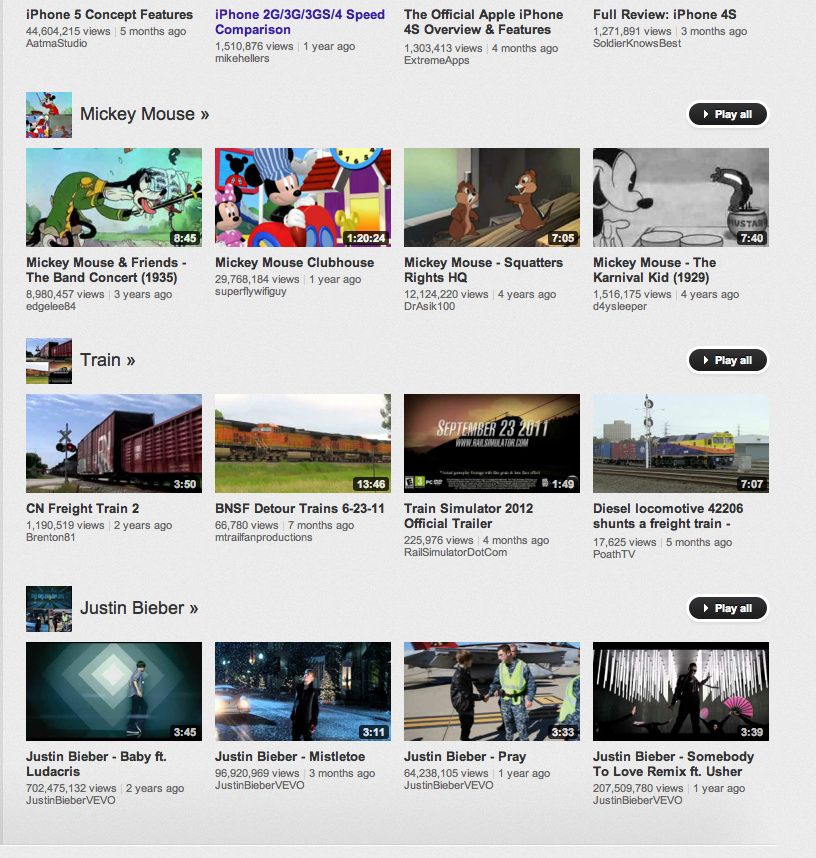Click CN Freight Train 2 title
Image resolution: width=816 pixels, height=858 pixels.
click(x=83, y=509)
